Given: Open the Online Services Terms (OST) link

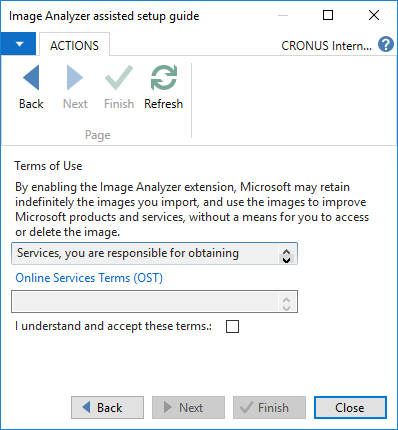Looking at the screenshot, I should [89, 278].
